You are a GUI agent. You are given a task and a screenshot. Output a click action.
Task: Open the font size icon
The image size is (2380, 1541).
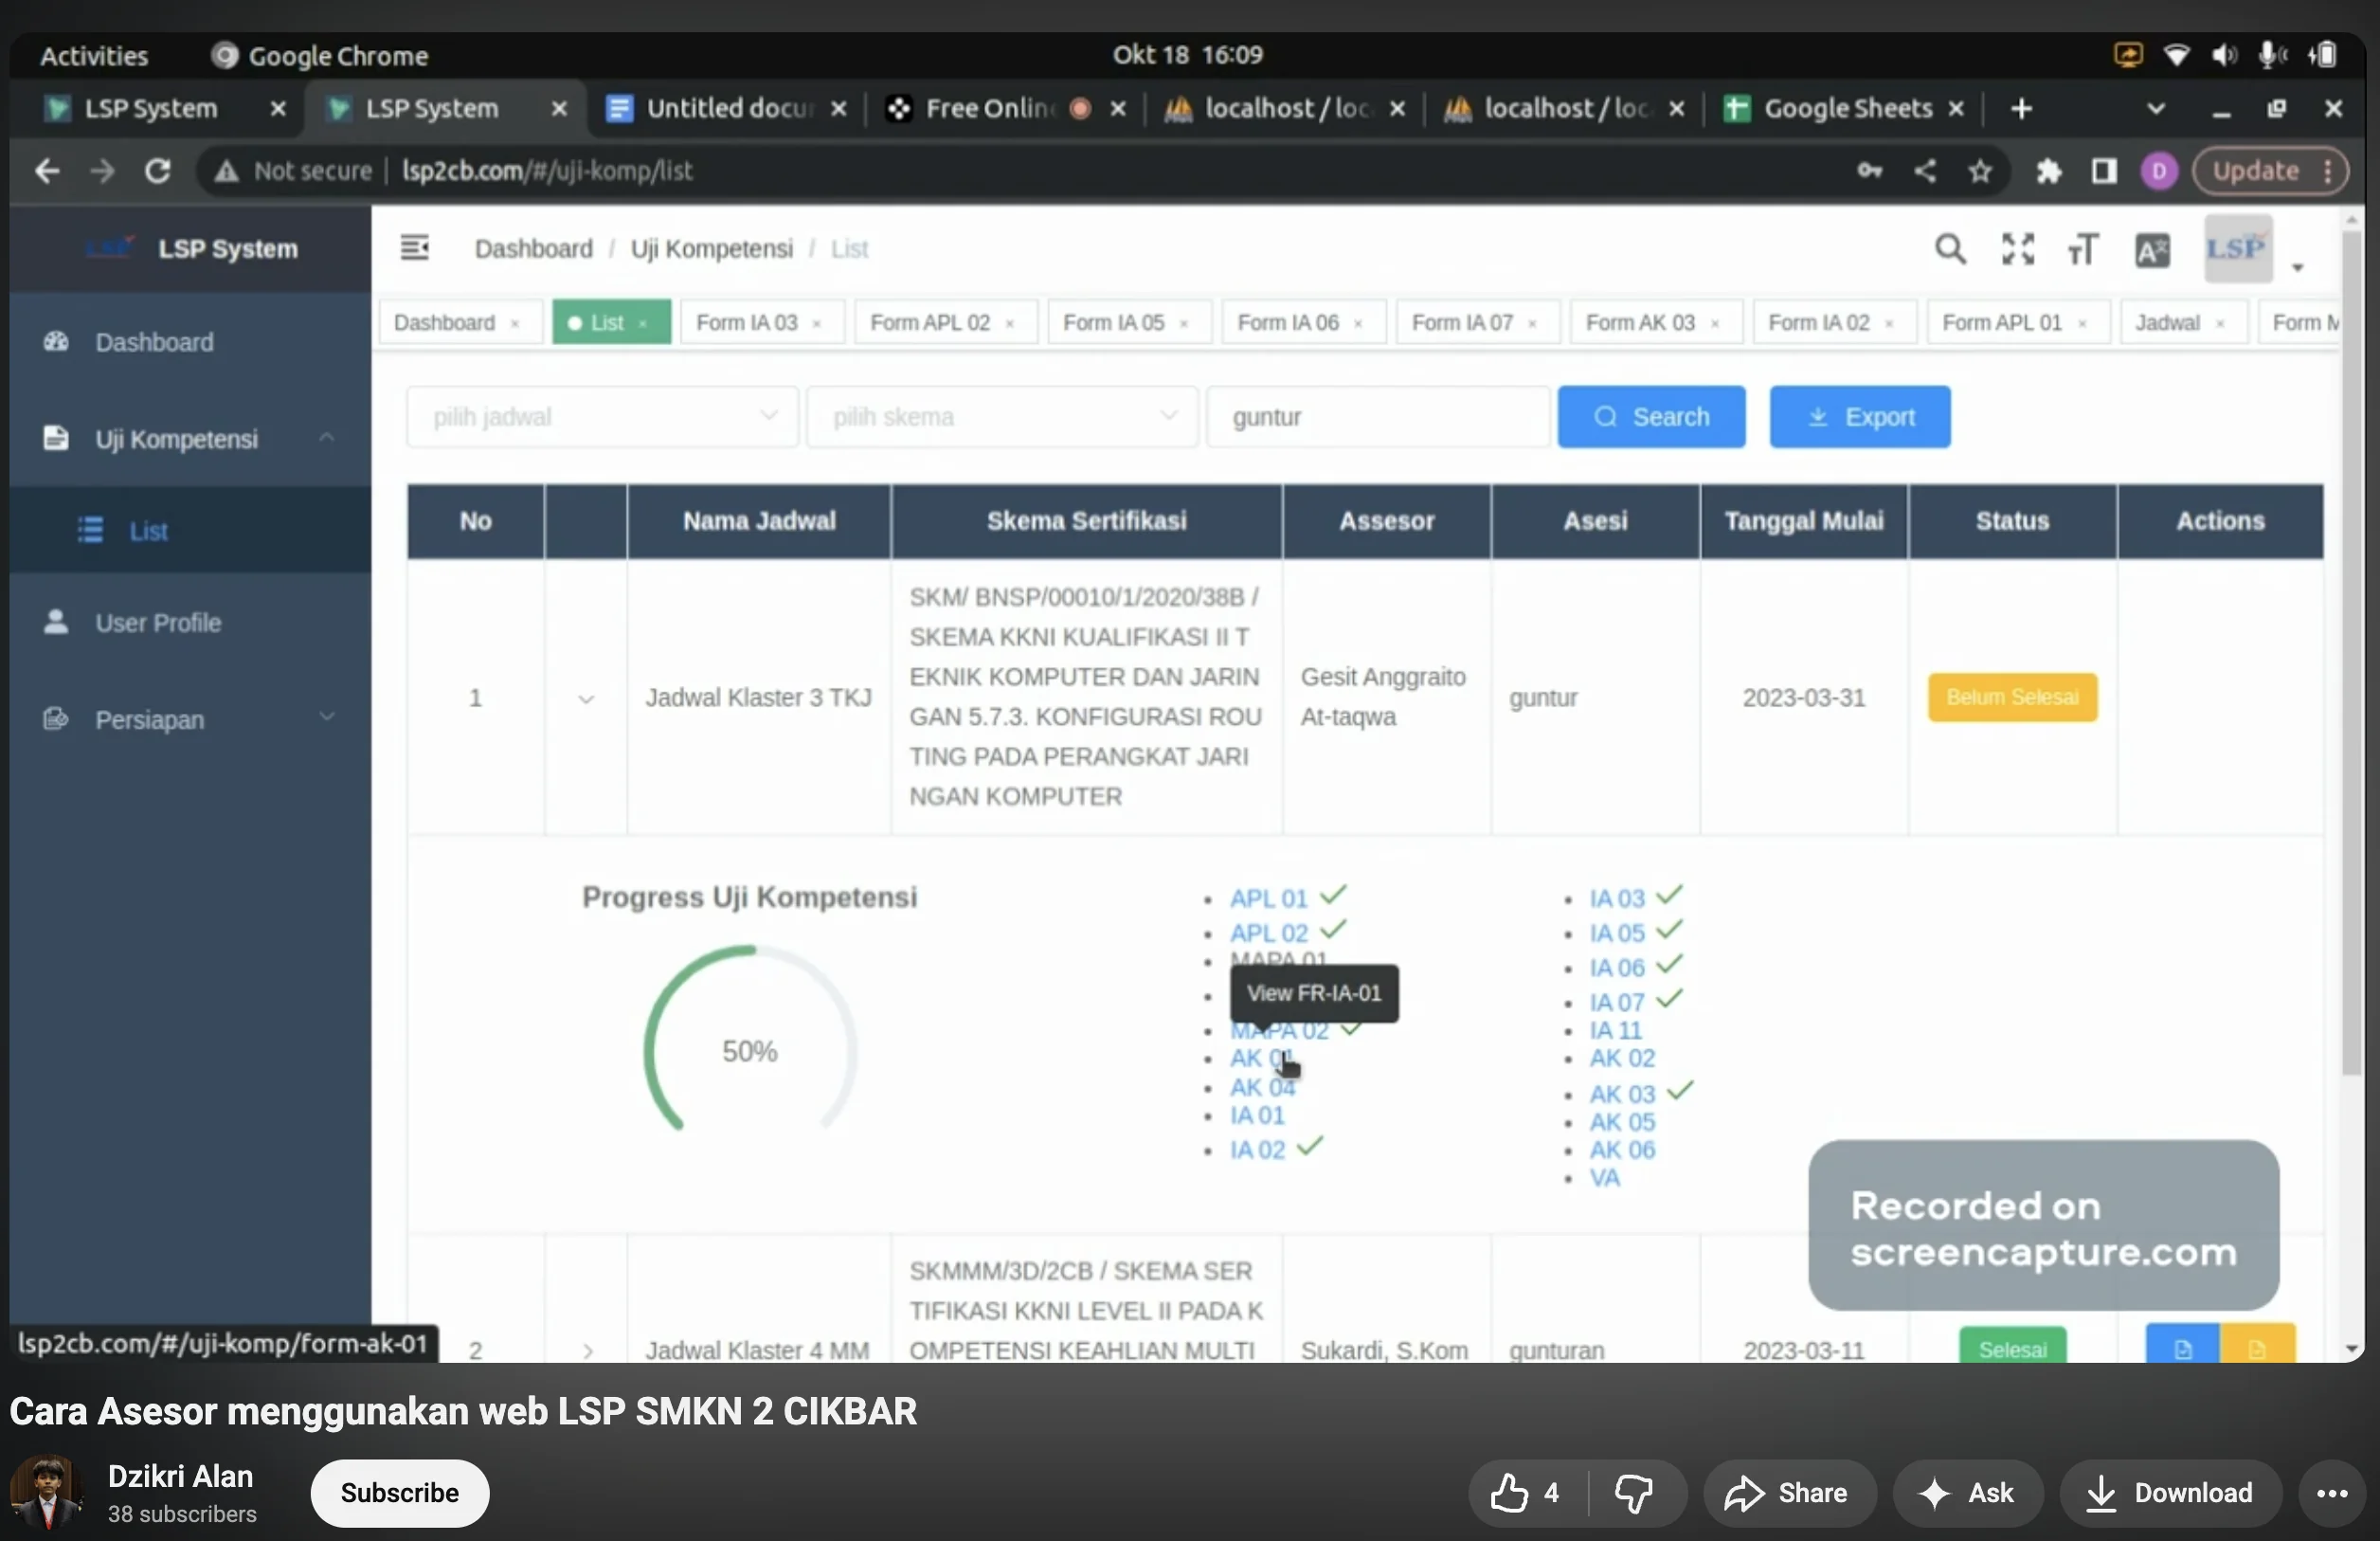pyautogui.click(x=2083, y=249)
